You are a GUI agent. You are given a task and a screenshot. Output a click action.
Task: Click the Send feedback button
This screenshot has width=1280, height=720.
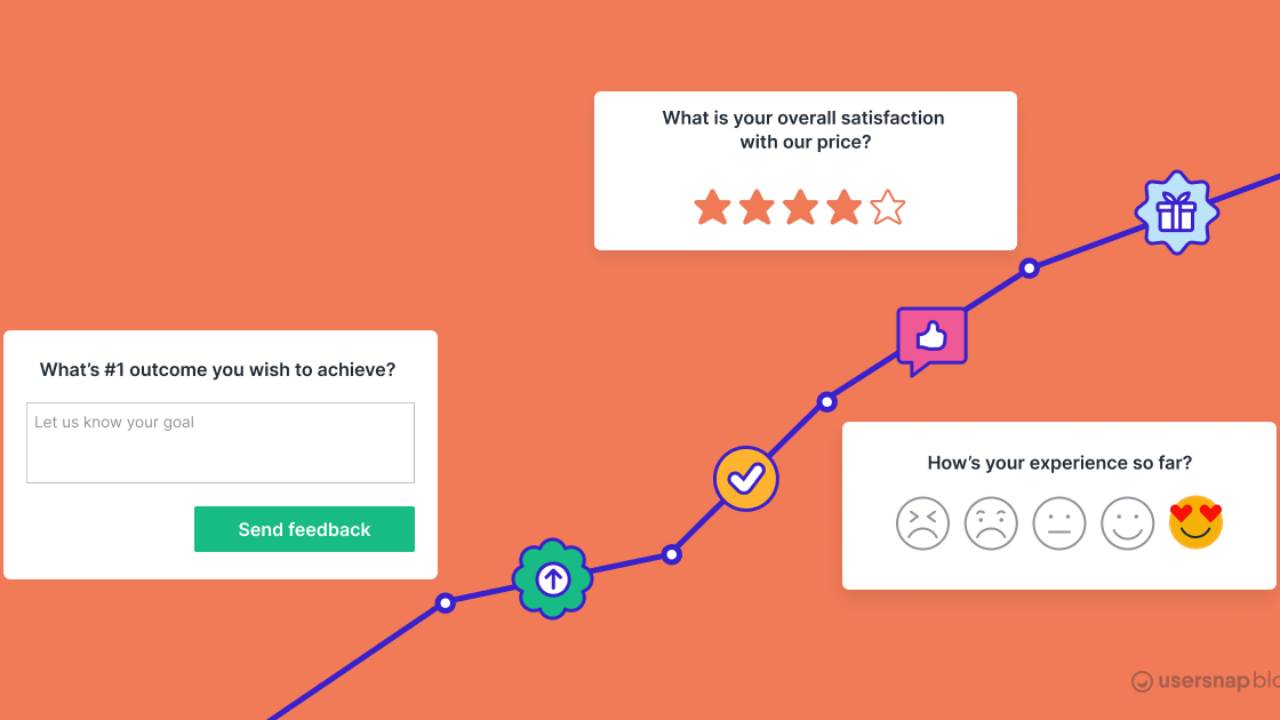pyautogui.click(x=304, y=529)
